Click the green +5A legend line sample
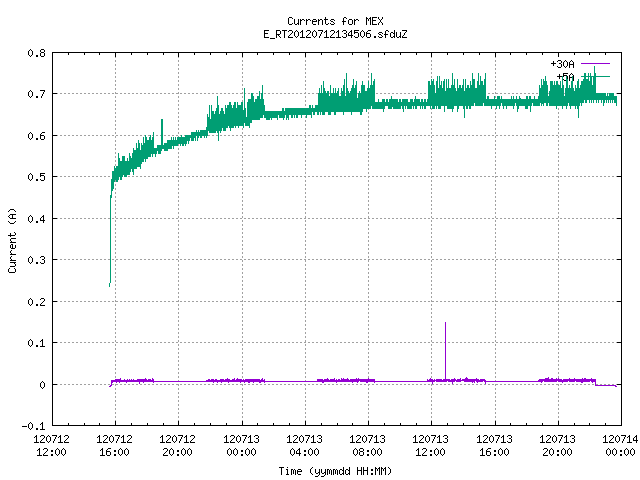The width and height of the screenshot is (640, 480). [595, 76]
